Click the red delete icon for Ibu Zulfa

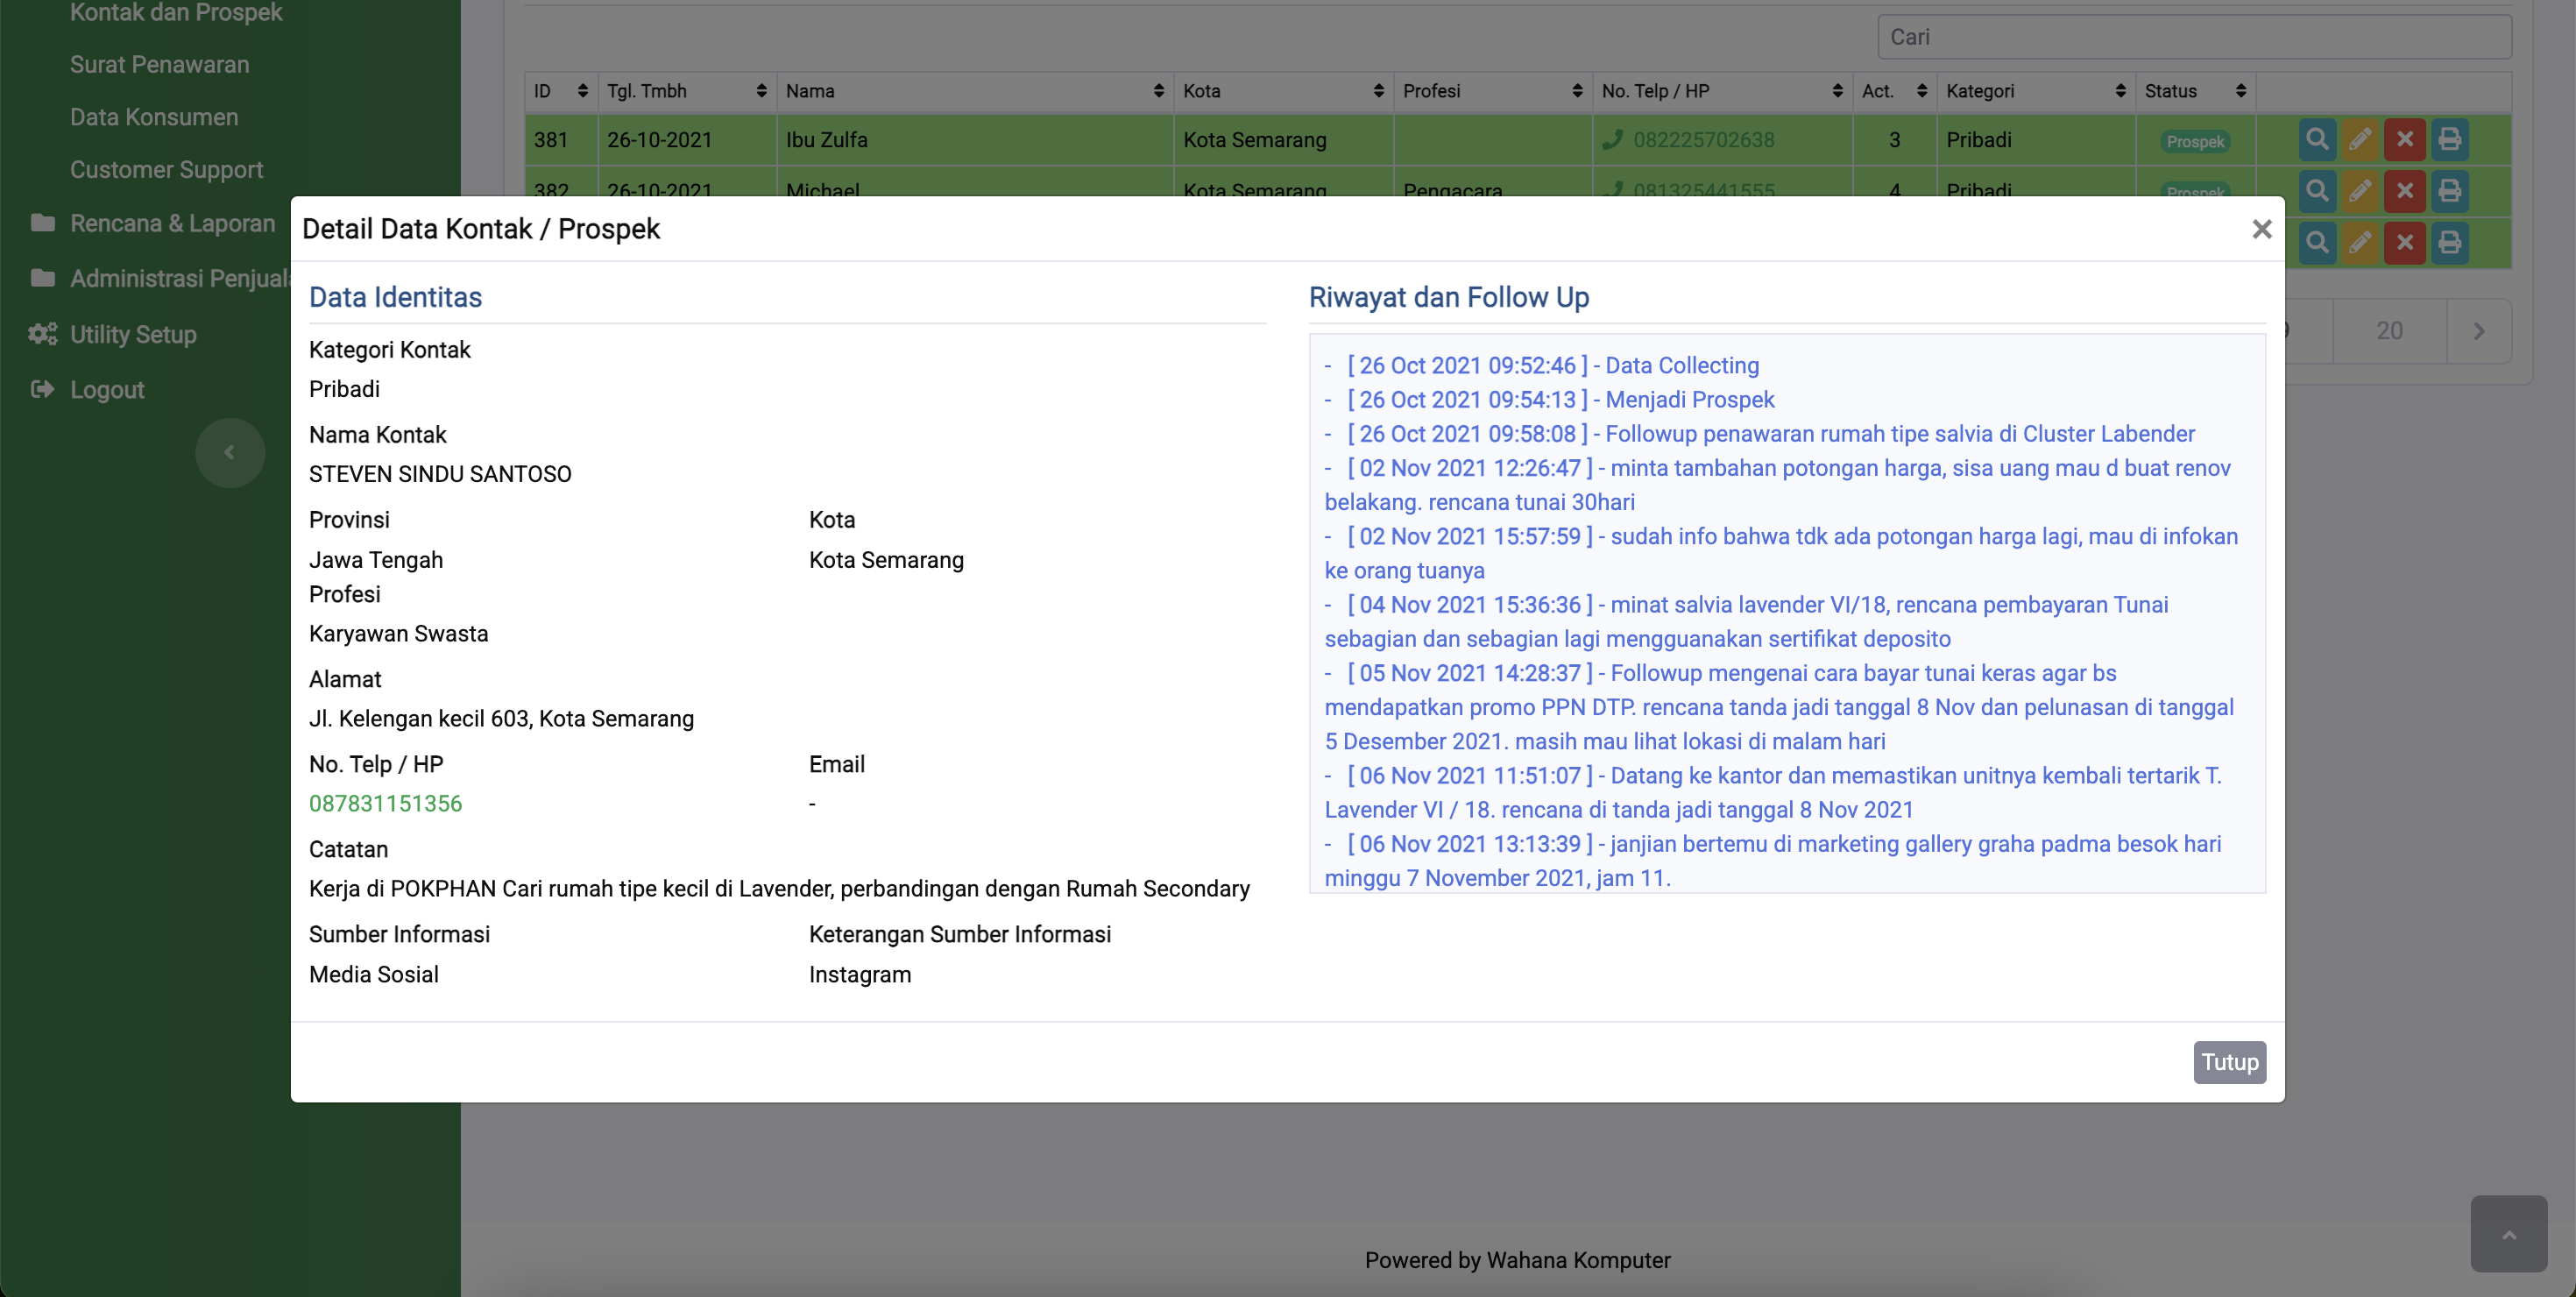2404,139
